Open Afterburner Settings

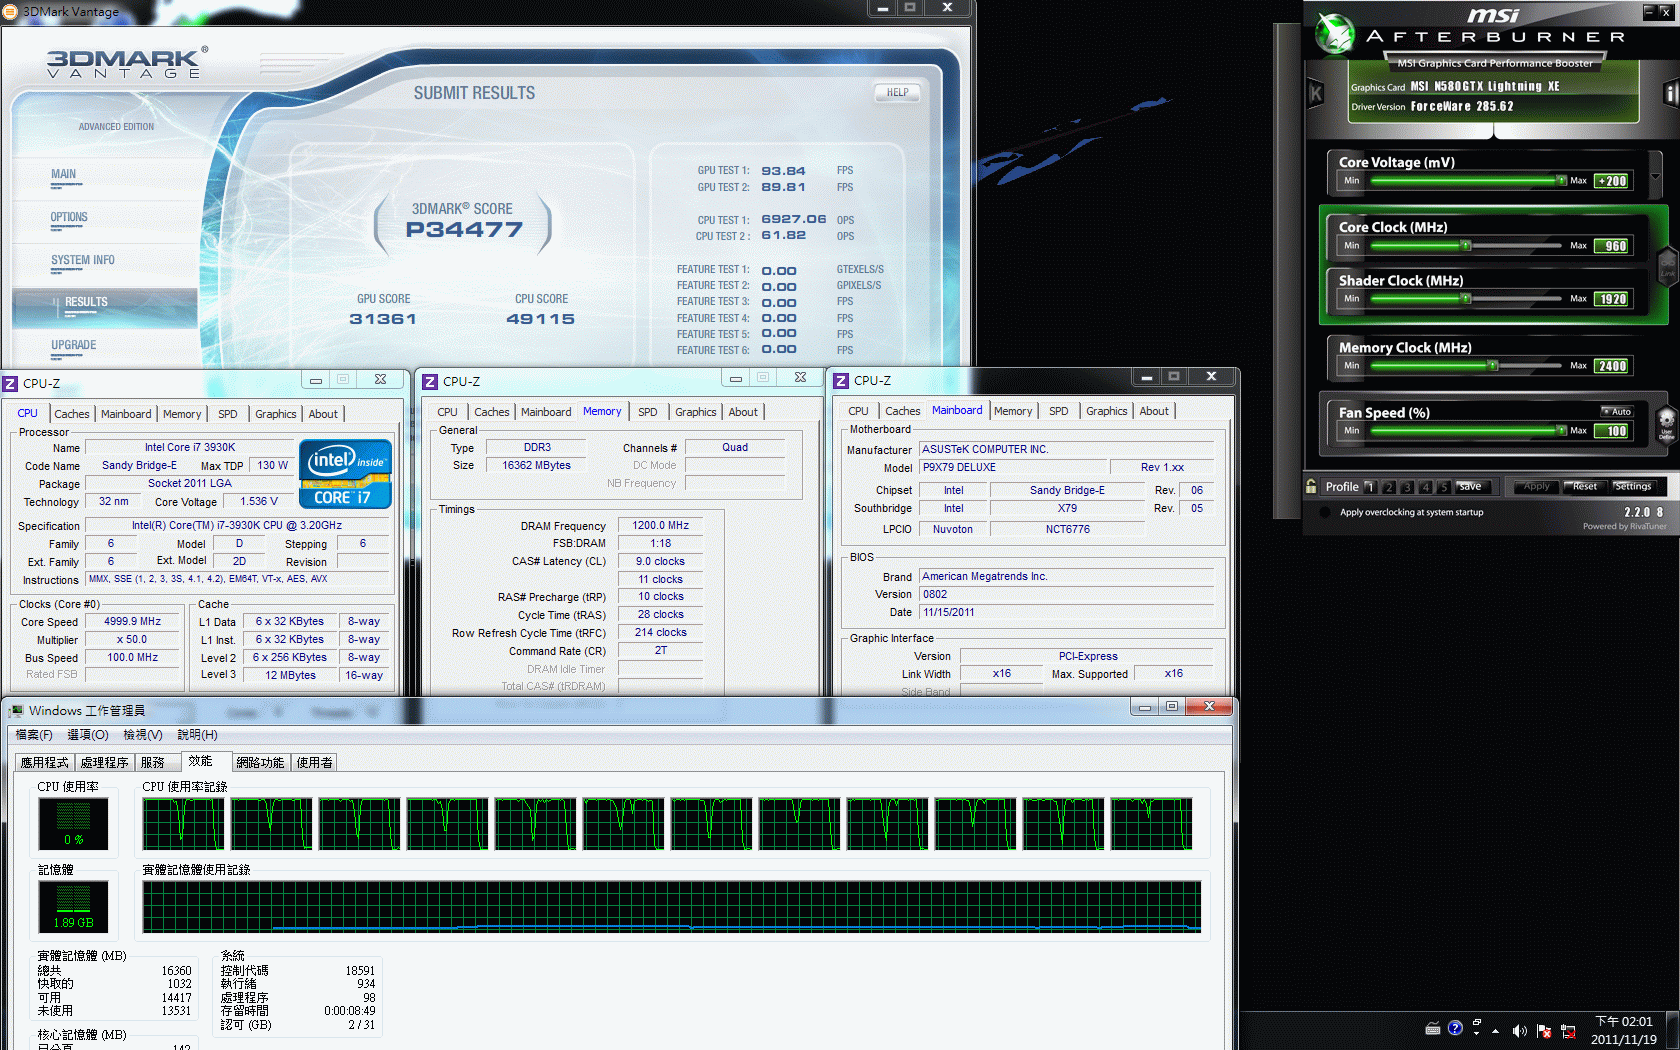coord(1633,487)
